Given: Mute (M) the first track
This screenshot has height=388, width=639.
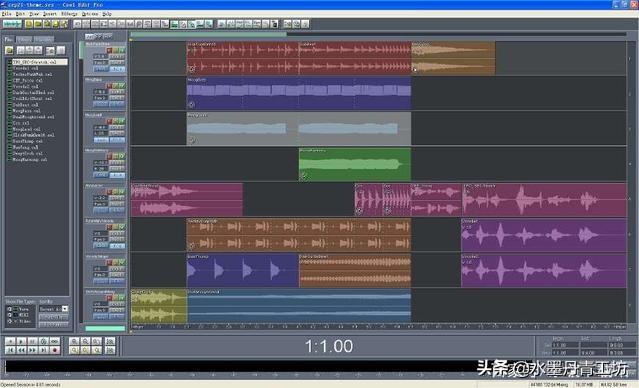Looking at the screenshot, I should pos(122,51).
